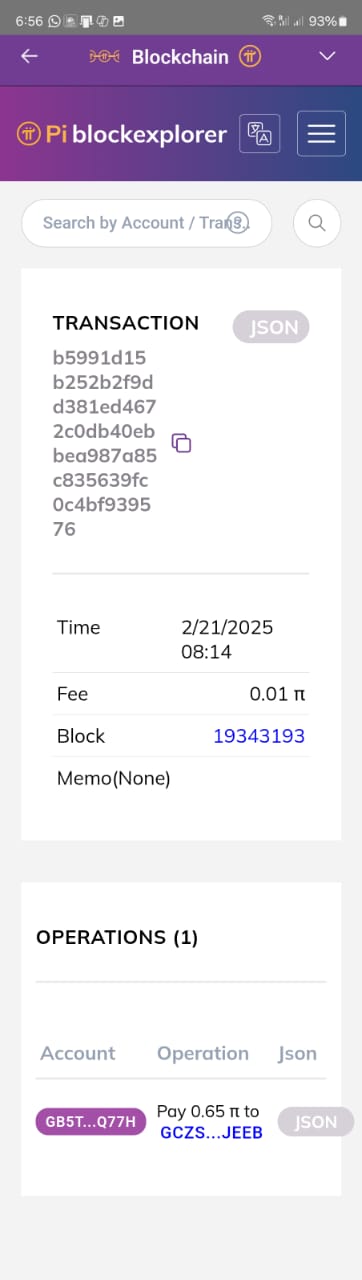Open block 19343193
362x1280 pixels.
point(259,736)
